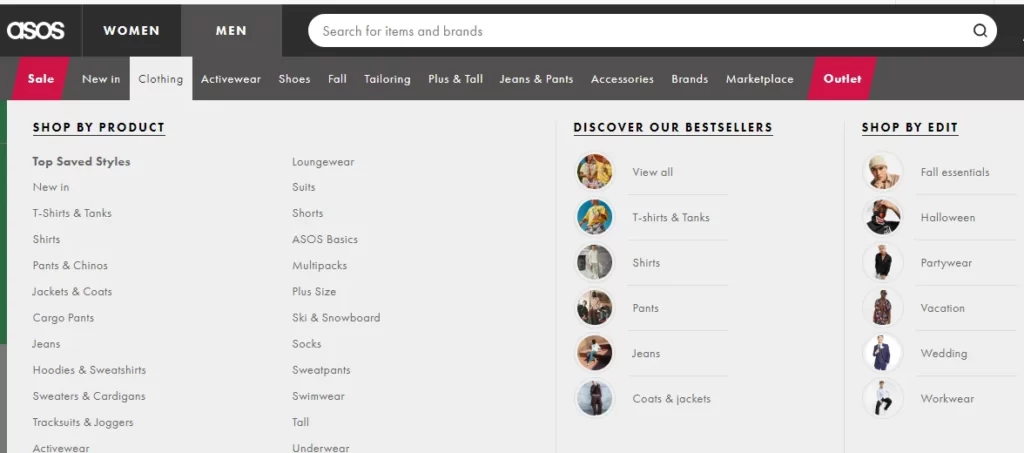This screenshot has height=453, width=1024.
Task: Browse Plus Size
Action: click(314, 292)
